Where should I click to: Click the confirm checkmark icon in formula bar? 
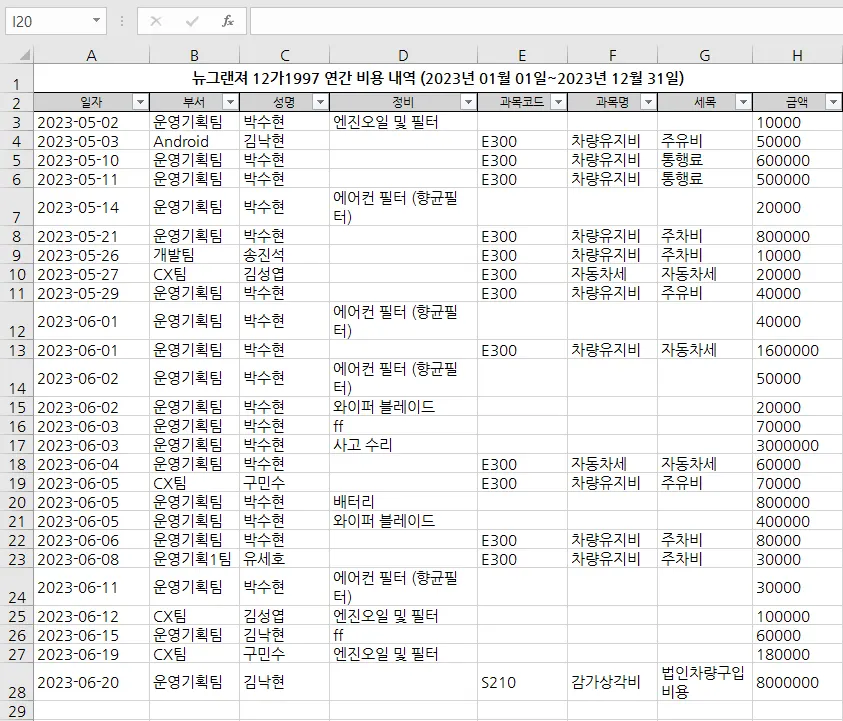coord(192,21)
